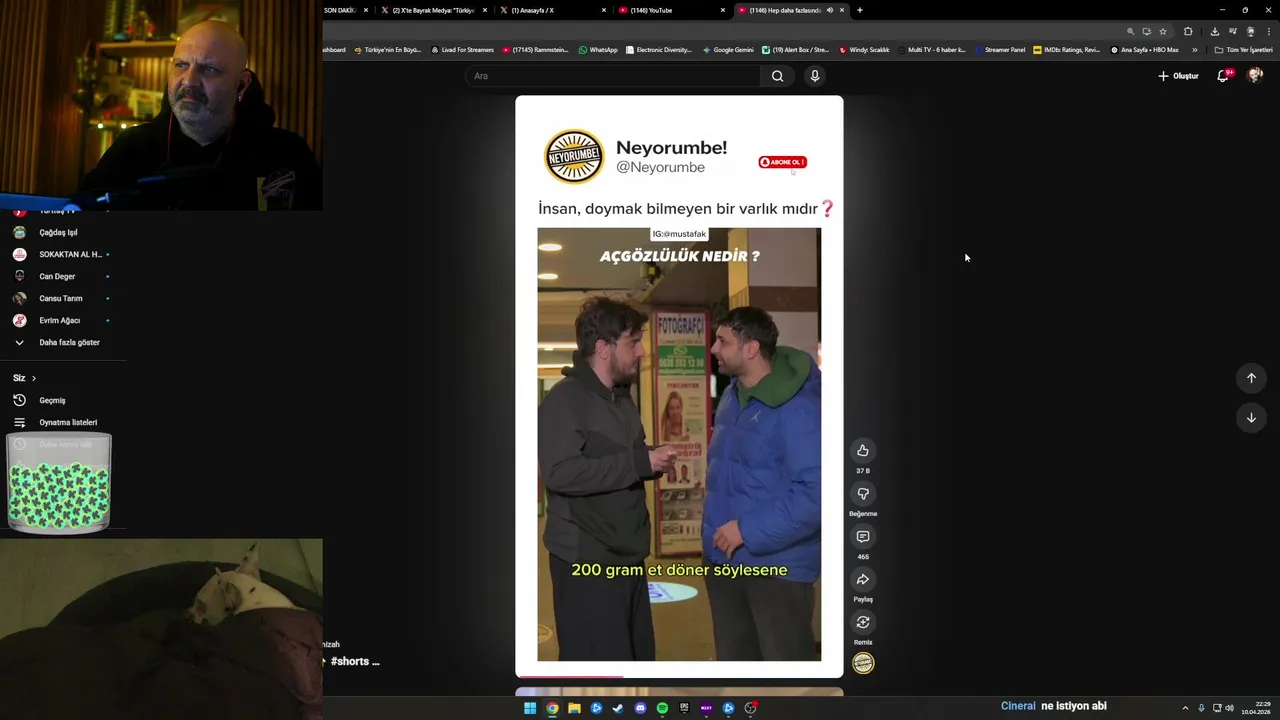Start voice search with the microphone icon

pyautogui.click(x=815, y=76)
